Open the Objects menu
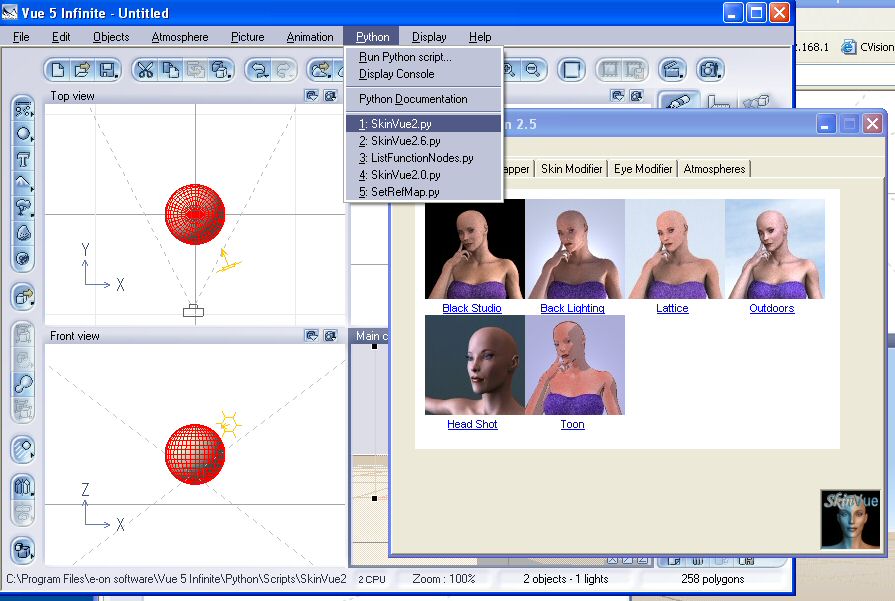The image size is (895, 601). [111, 37]
